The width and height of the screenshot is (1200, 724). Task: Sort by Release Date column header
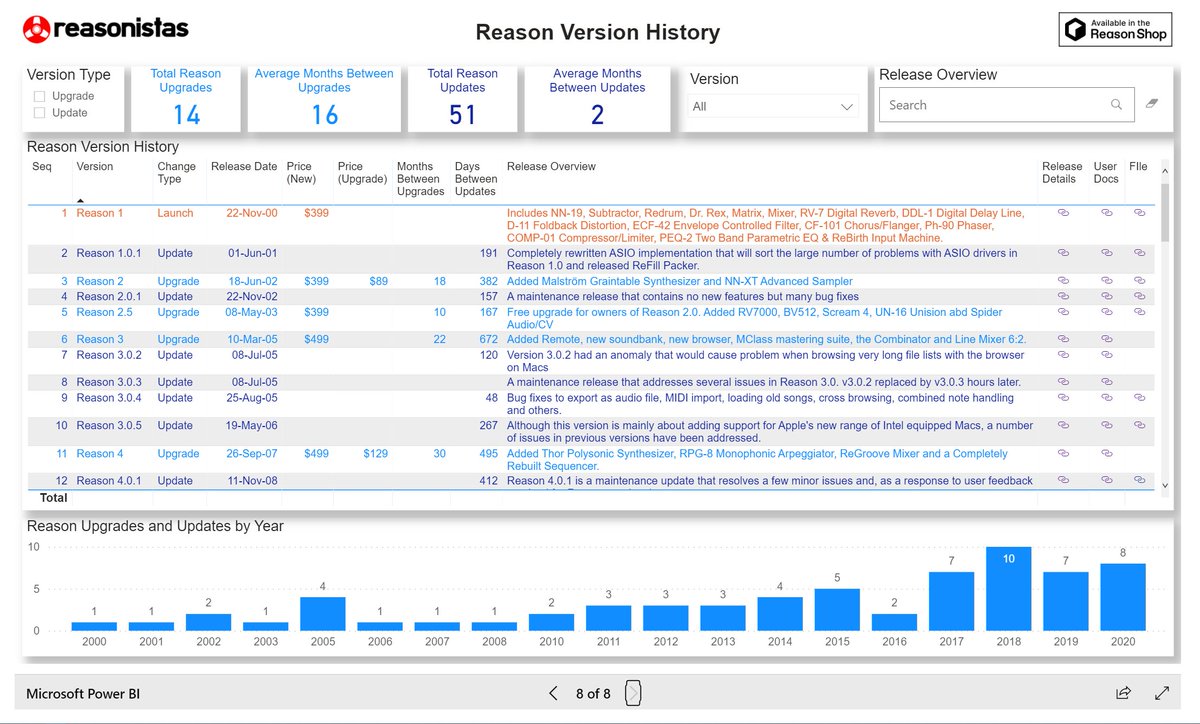[244, 167]
